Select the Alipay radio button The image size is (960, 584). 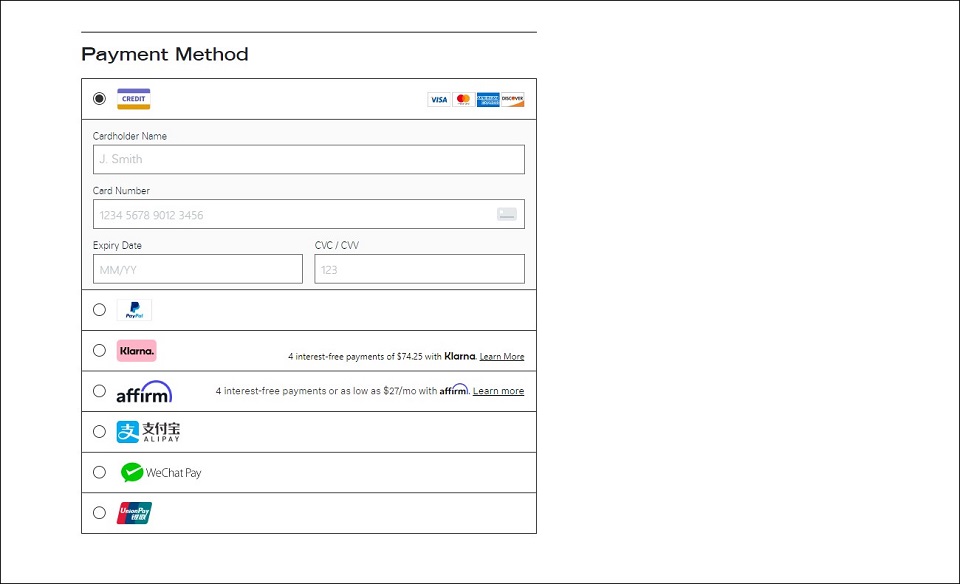99,432
